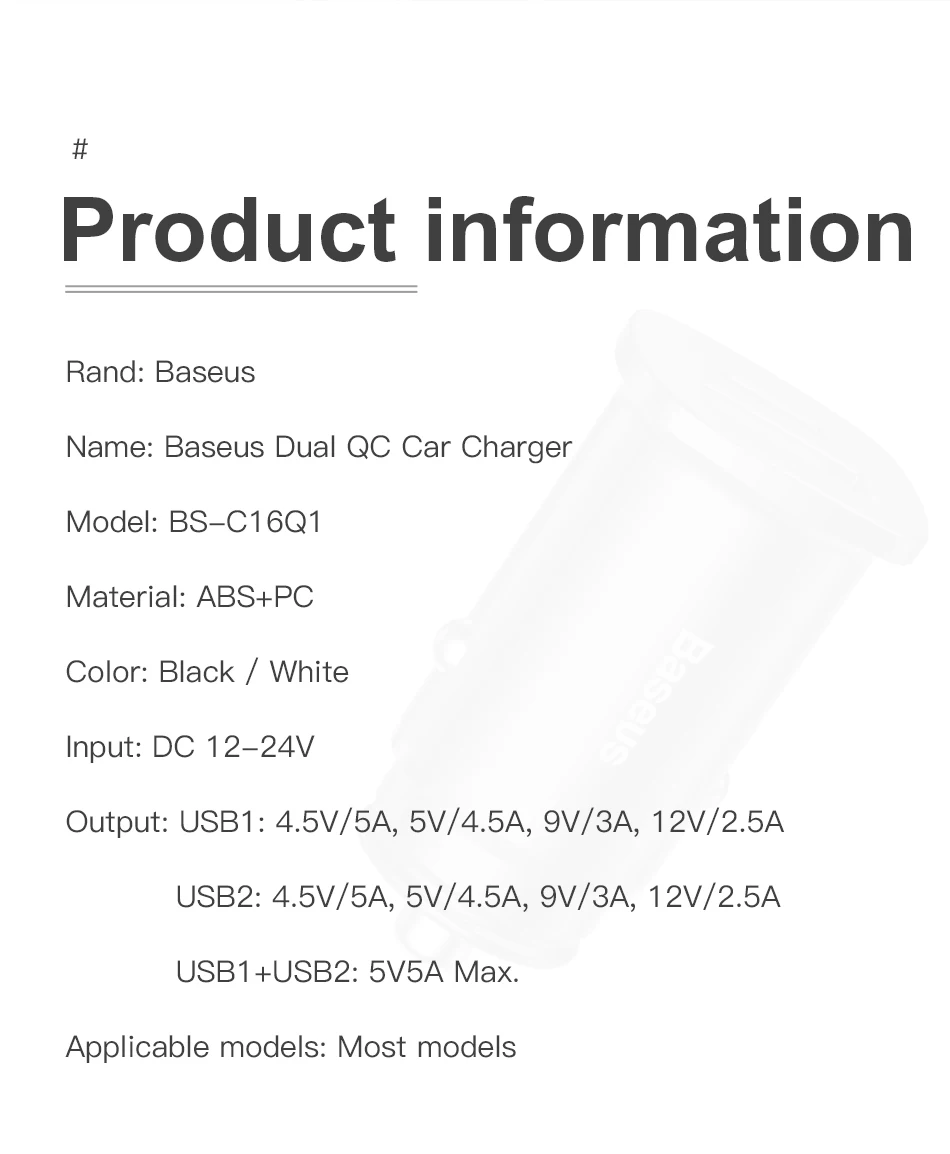Click the word "Black" in the Color line
Viewport: 950px width, 1154px height.
tap(197, 672)
